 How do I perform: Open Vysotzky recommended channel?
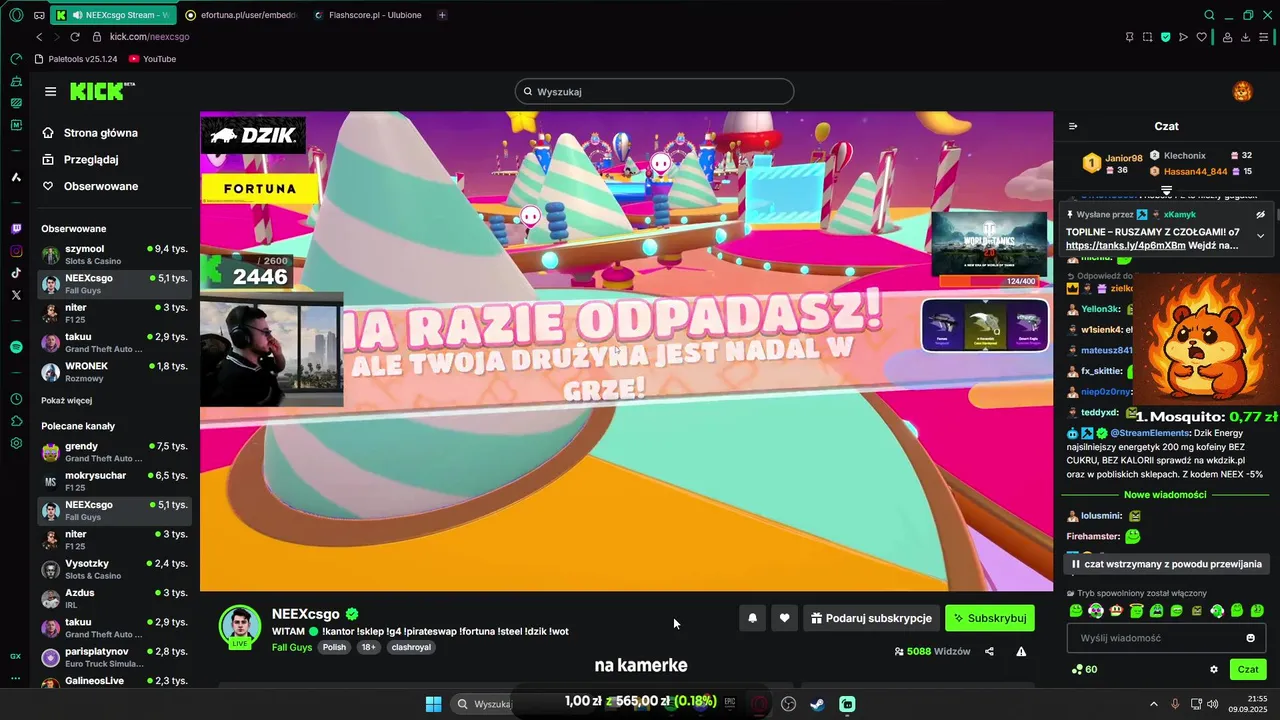click(x=115, y=569)
